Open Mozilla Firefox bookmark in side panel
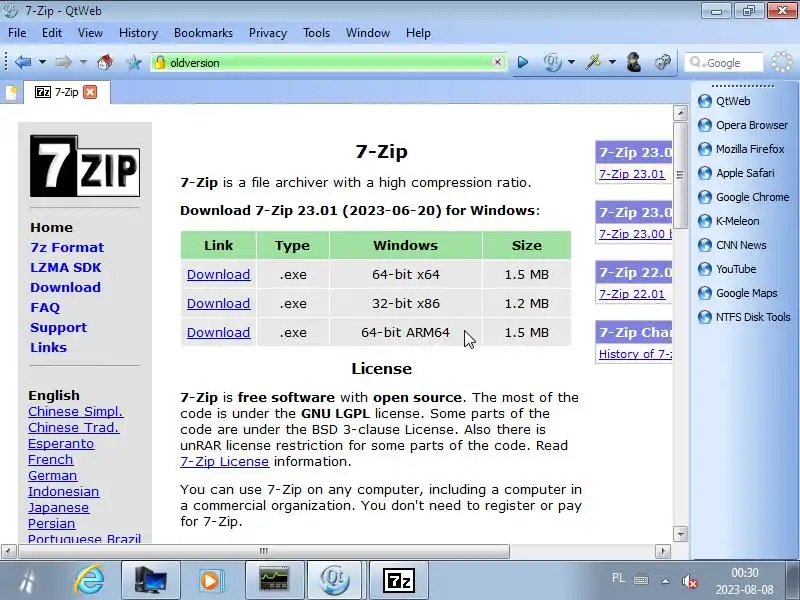The height and width of the screenshot is (600, 800). coord(741,149)
